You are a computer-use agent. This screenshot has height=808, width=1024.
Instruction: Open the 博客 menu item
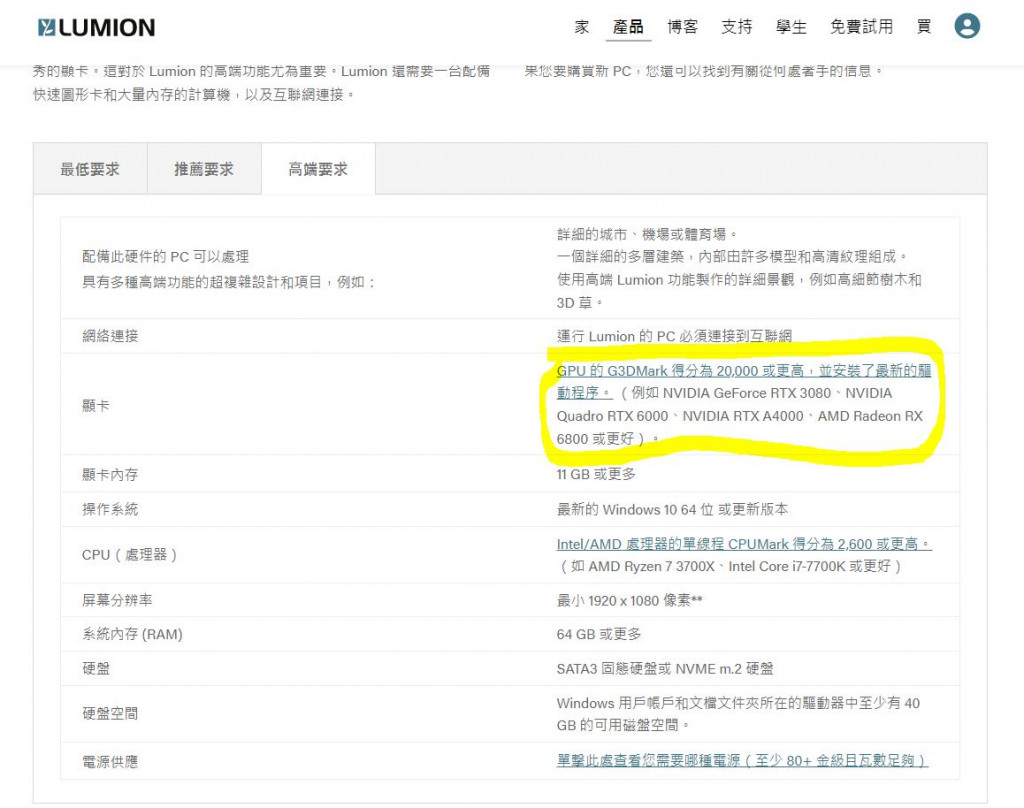682,27
